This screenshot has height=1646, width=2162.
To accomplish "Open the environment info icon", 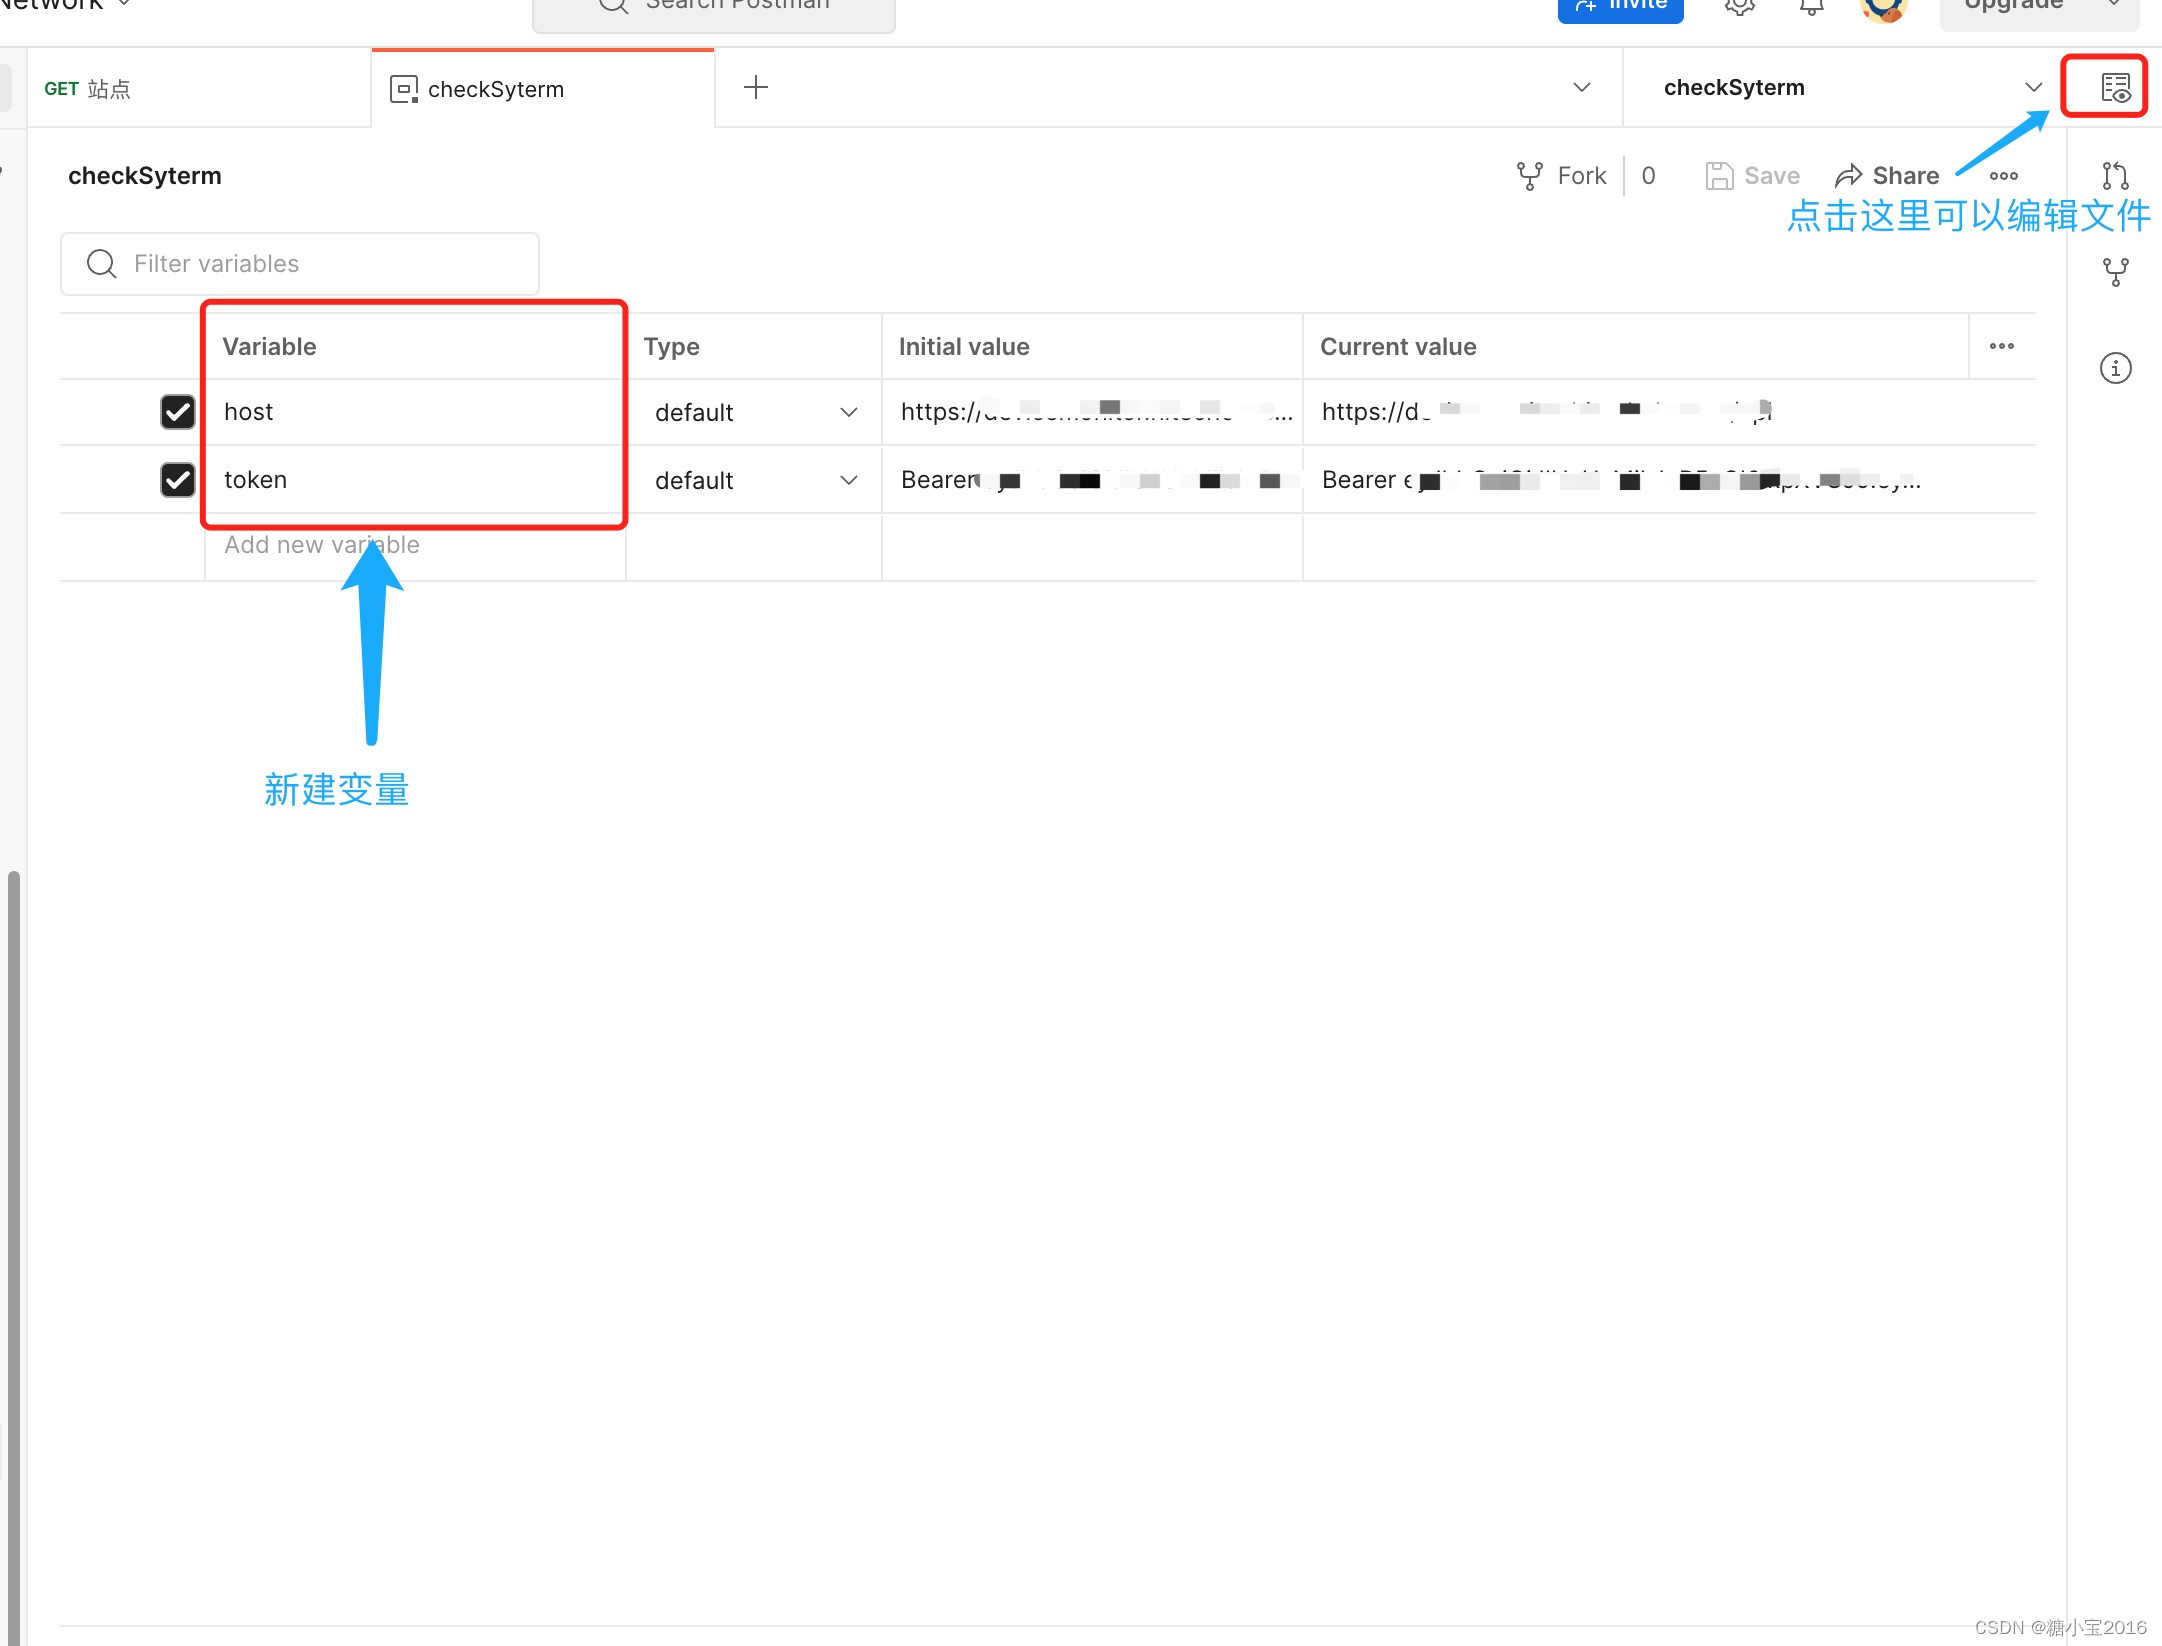I will coord(2114,368).
